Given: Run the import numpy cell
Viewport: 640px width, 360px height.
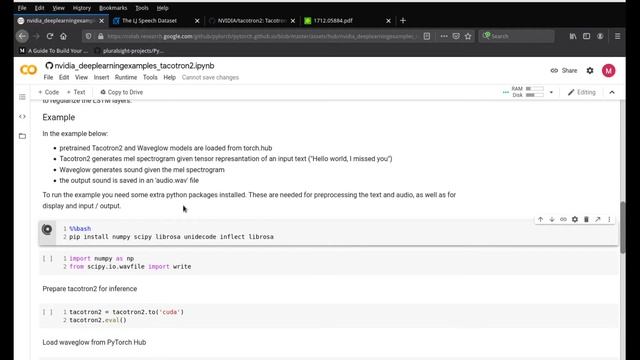Looking at the screenshot, I should [x=48, y=258].
